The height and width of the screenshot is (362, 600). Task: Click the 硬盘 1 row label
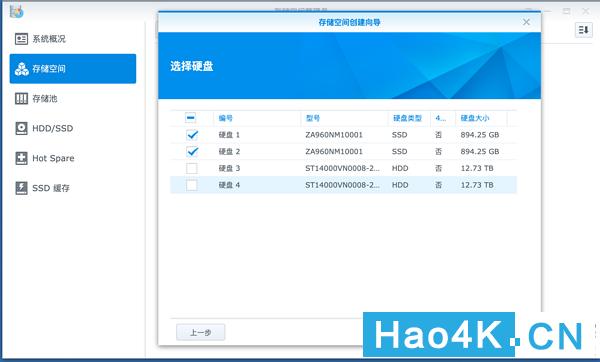pyautogui.click(x=229, y=135)
